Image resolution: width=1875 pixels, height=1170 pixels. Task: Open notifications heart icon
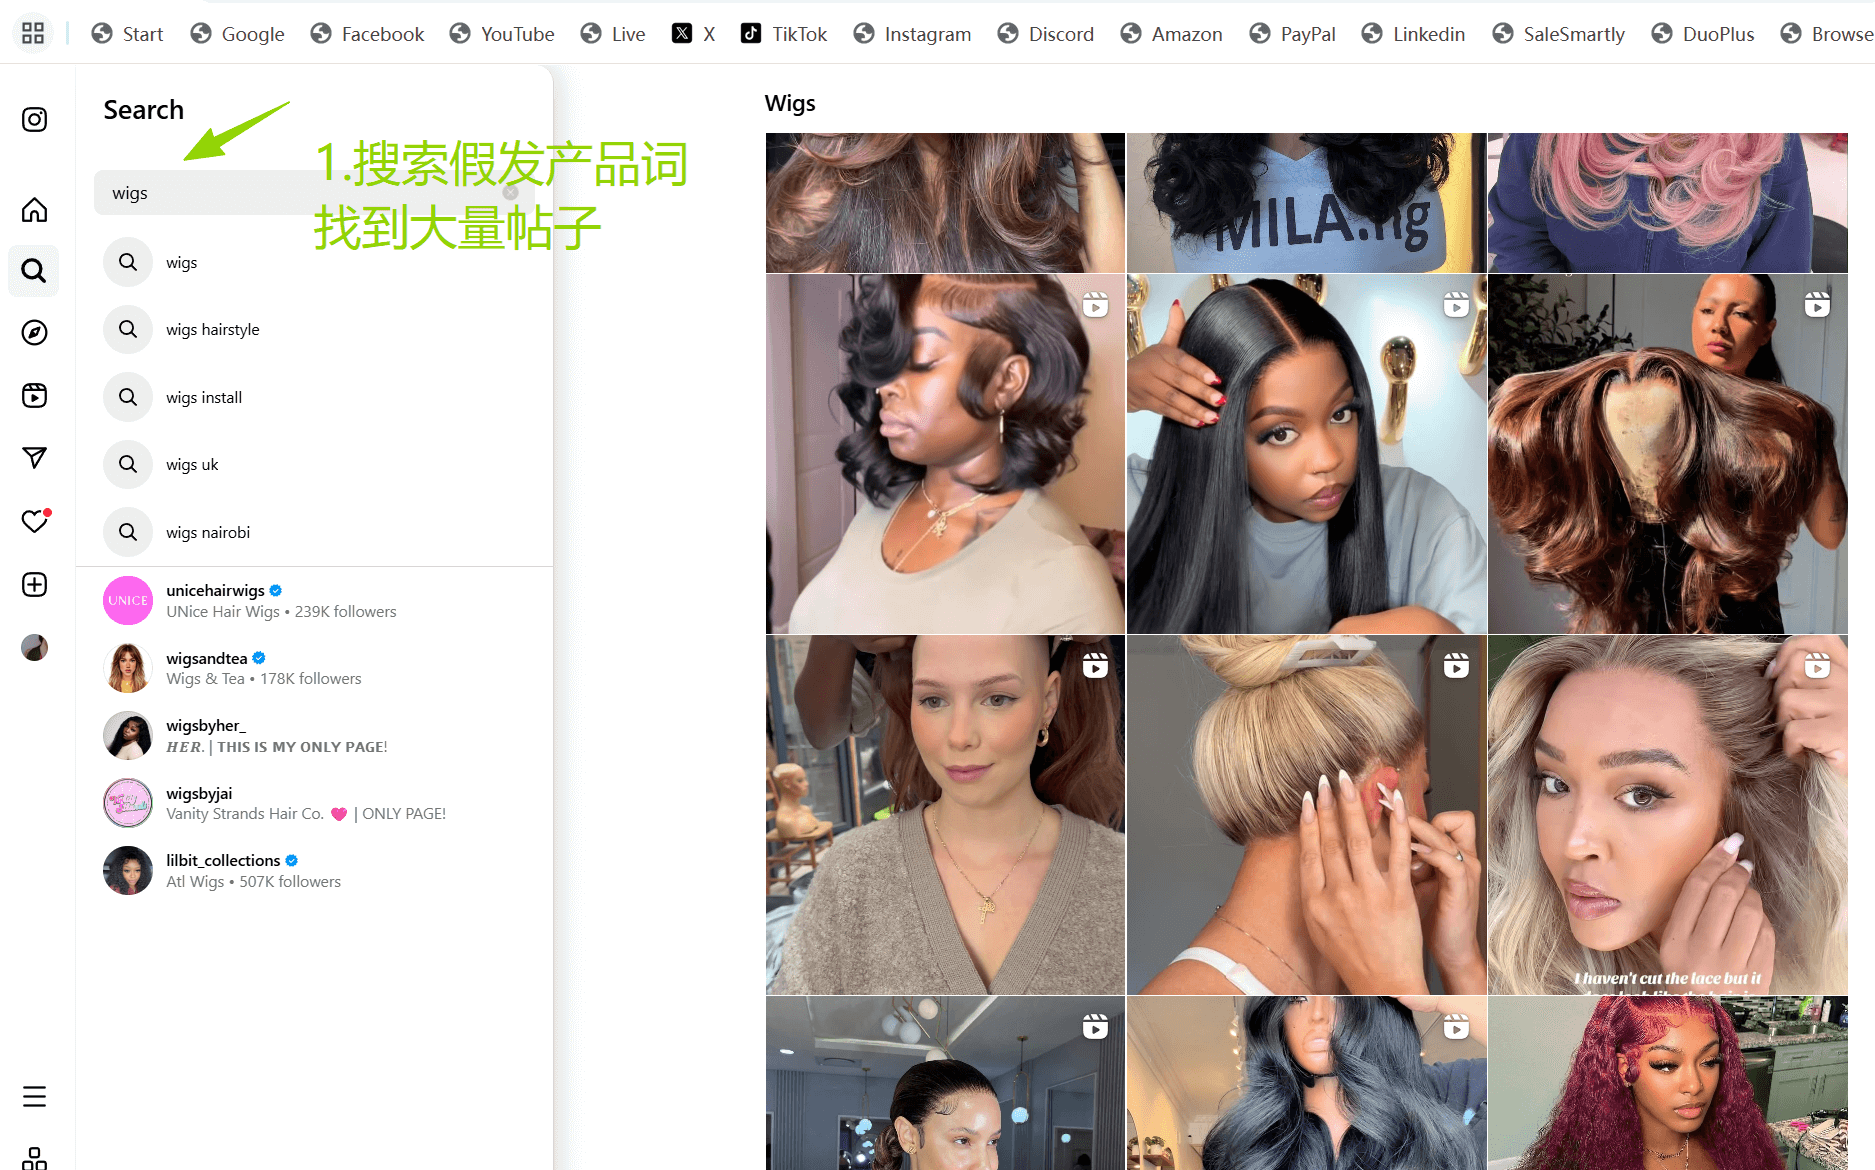[34, 521]
